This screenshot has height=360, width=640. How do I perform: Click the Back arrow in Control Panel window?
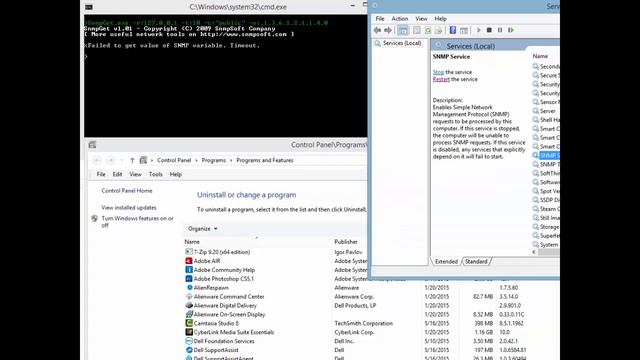point(97,160)
